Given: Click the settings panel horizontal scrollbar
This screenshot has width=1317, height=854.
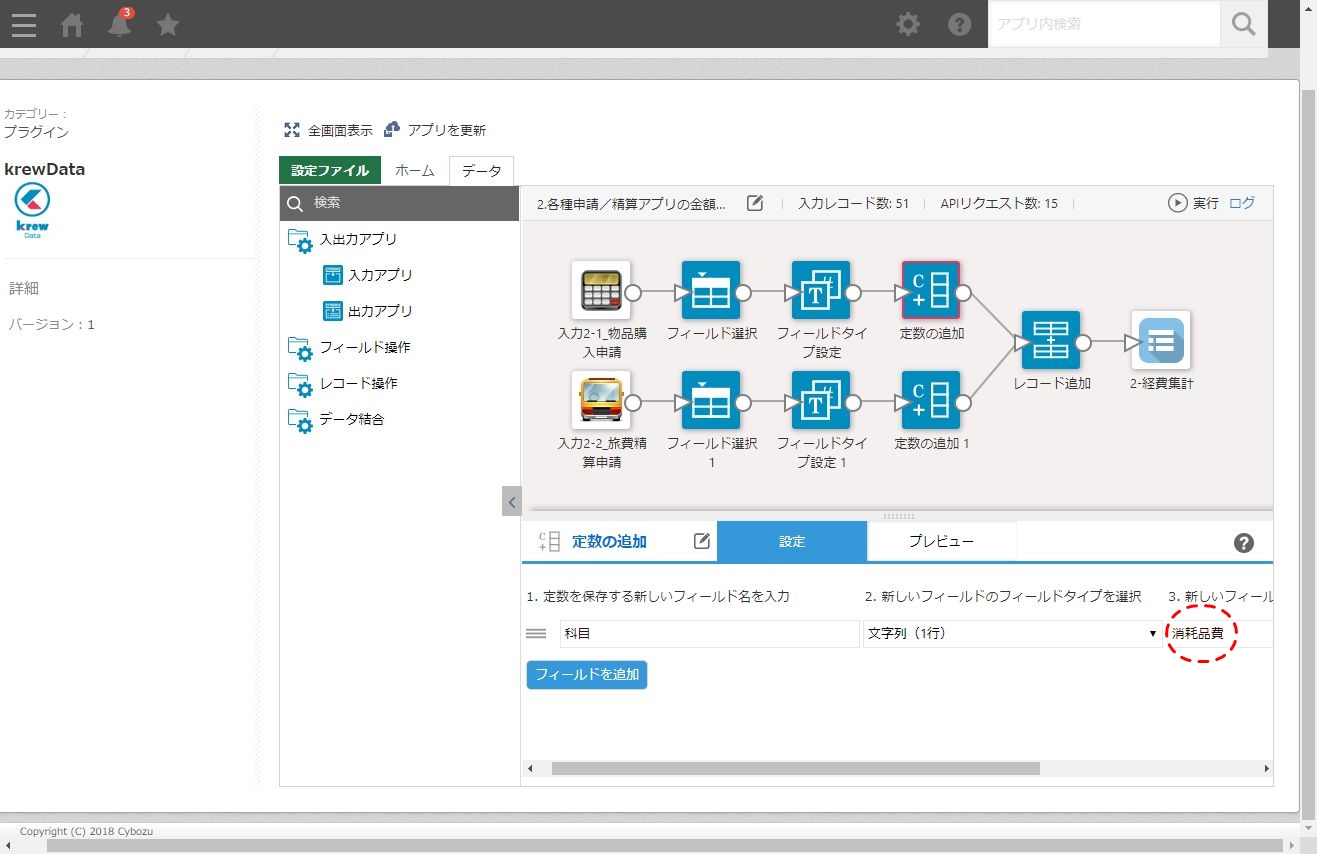Looking at the screenshot, I should coord(796,768).
